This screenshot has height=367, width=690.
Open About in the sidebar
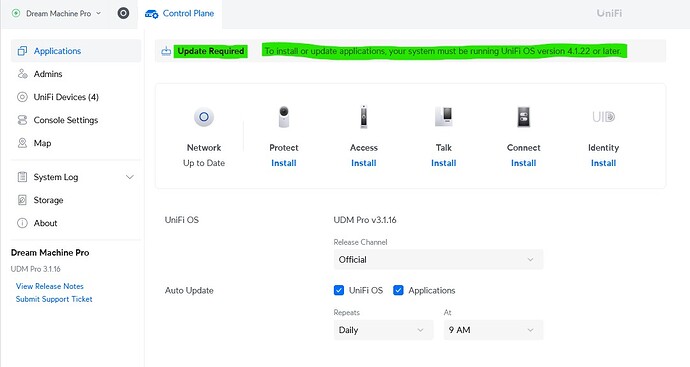pyautogui.click(x=76, y=223)
